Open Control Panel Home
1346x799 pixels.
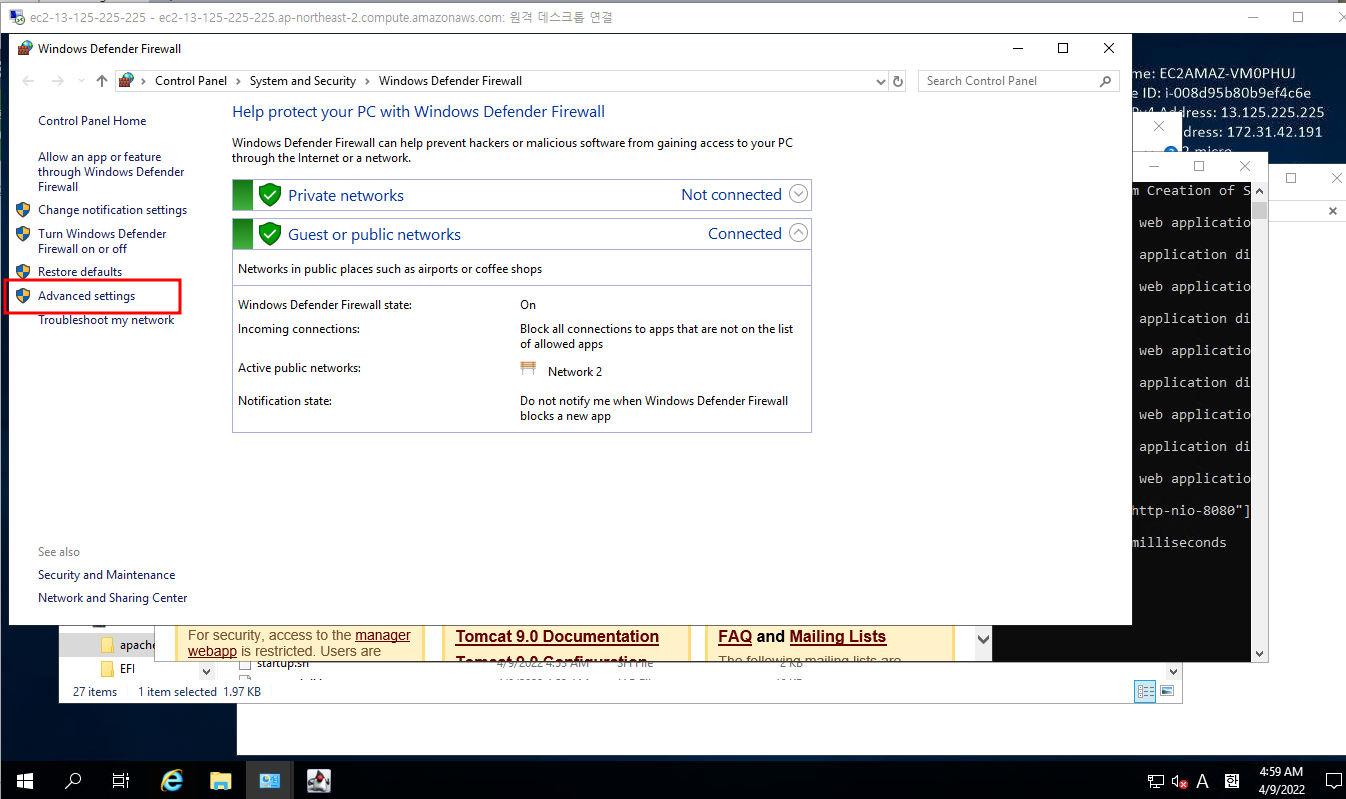[92, 121]
